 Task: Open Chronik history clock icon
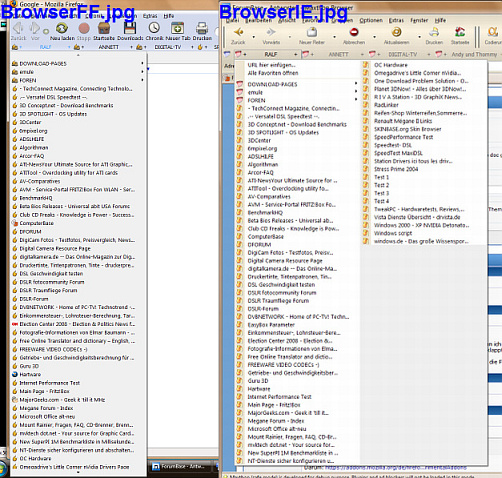(x=154, y=28)
